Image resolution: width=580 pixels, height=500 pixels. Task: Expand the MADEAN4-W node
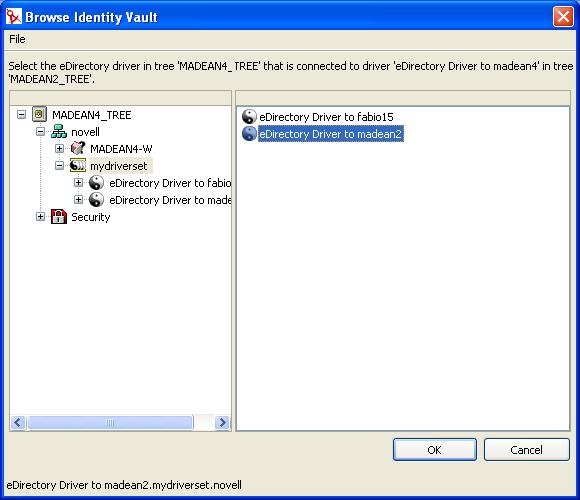tap(59, 149)
